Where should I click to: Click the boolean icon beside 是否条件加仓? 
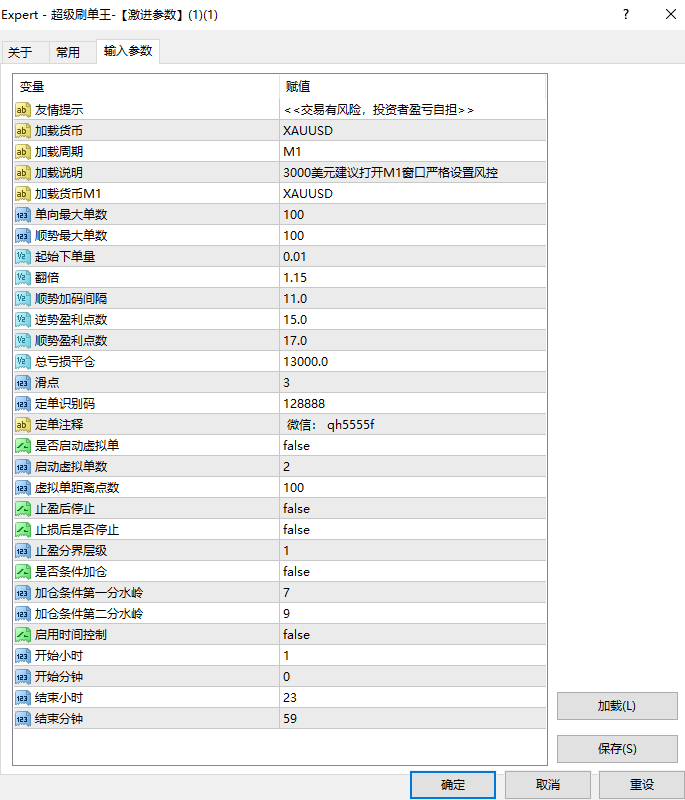[x=22, y=571]
